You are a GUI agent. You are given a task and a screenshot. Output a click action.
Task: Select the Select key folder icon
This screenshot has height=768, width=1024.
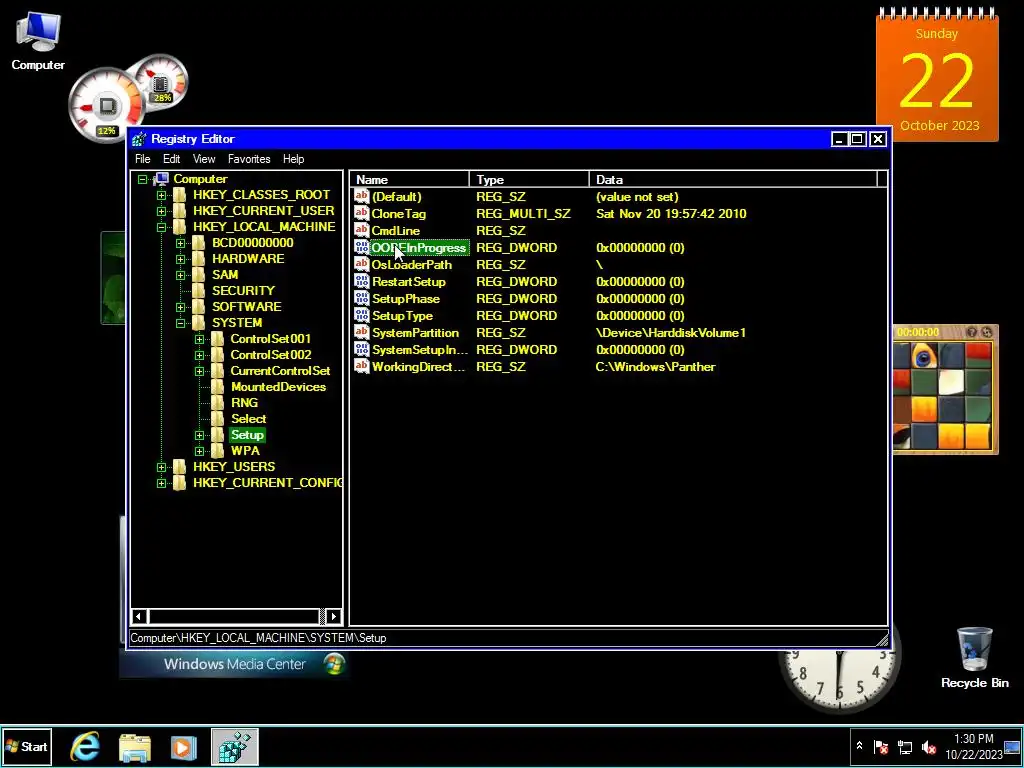(217, 419)
